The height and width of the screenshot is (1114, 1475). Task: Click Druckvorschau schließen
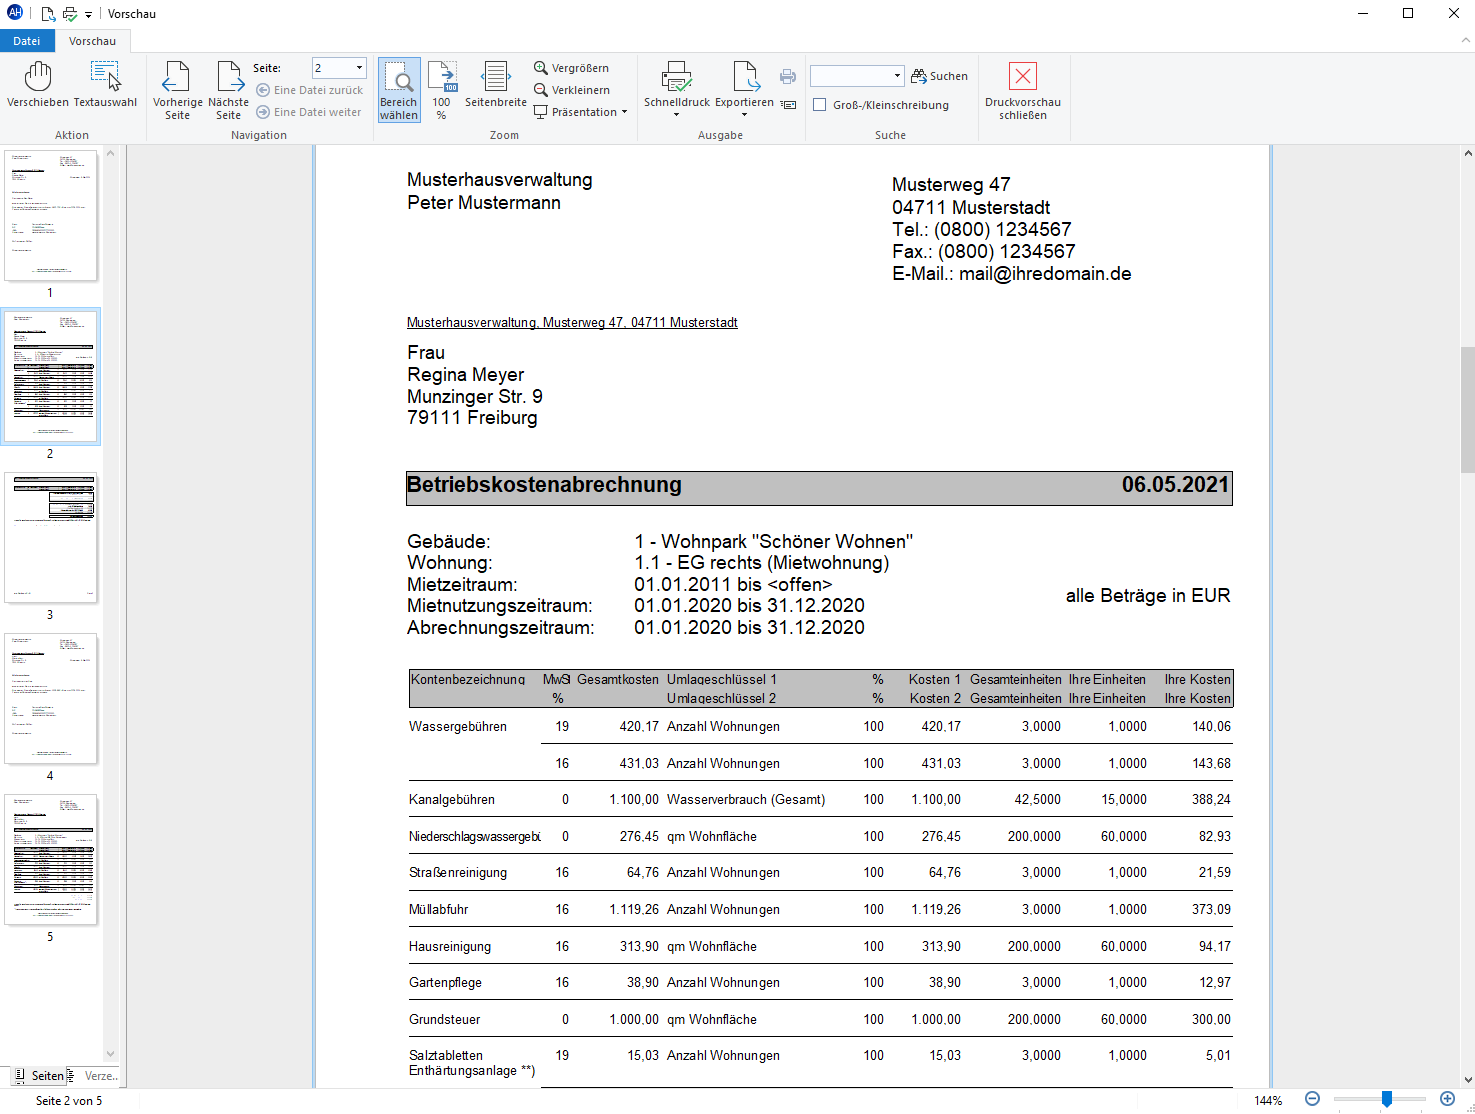[x=1023, y=90]
